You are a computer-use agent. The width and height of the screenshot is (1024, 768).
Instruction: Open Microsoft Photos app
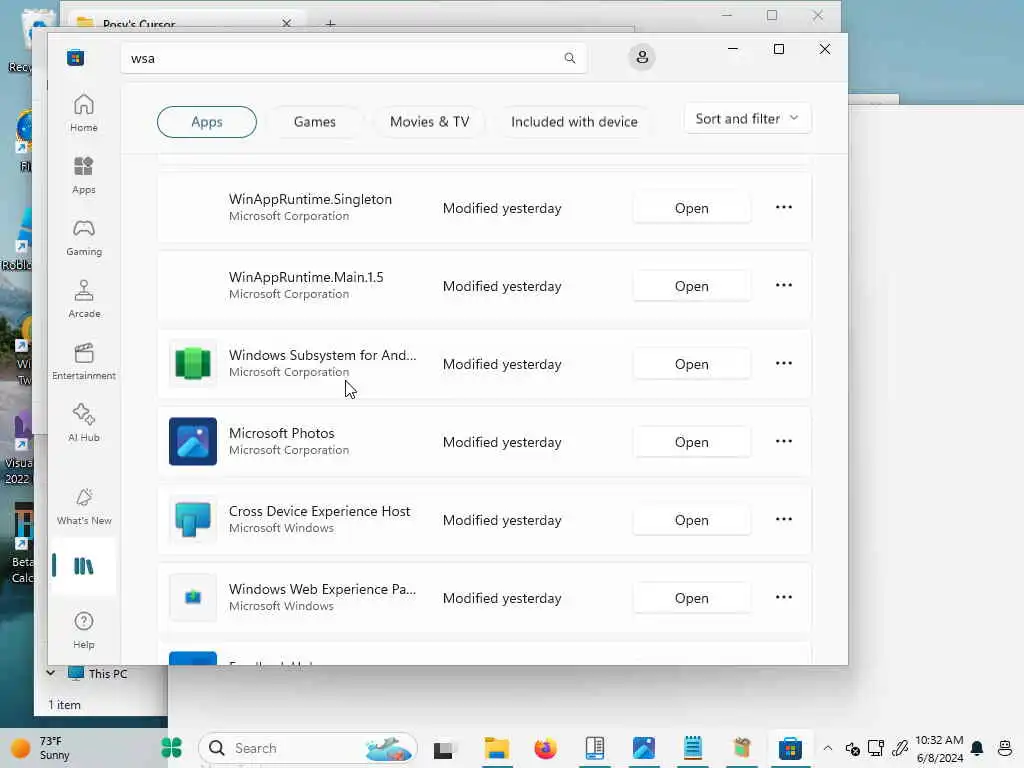[x=691, y=442]
